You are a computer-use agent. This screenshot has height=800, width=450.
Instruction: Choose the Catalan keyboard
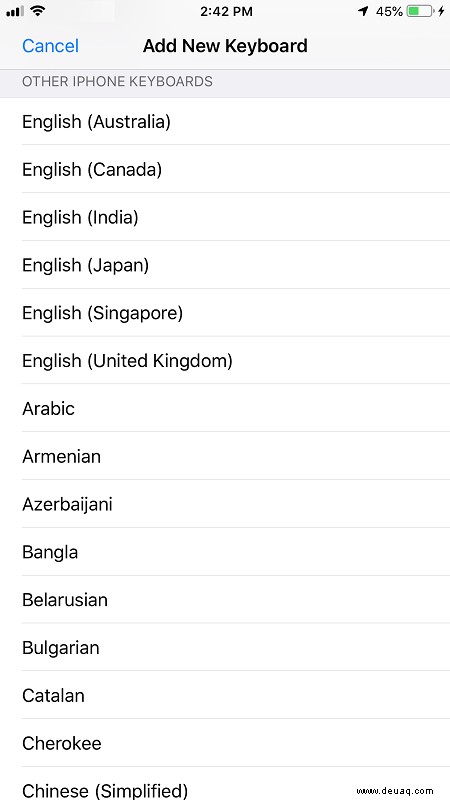click(225, 695)
